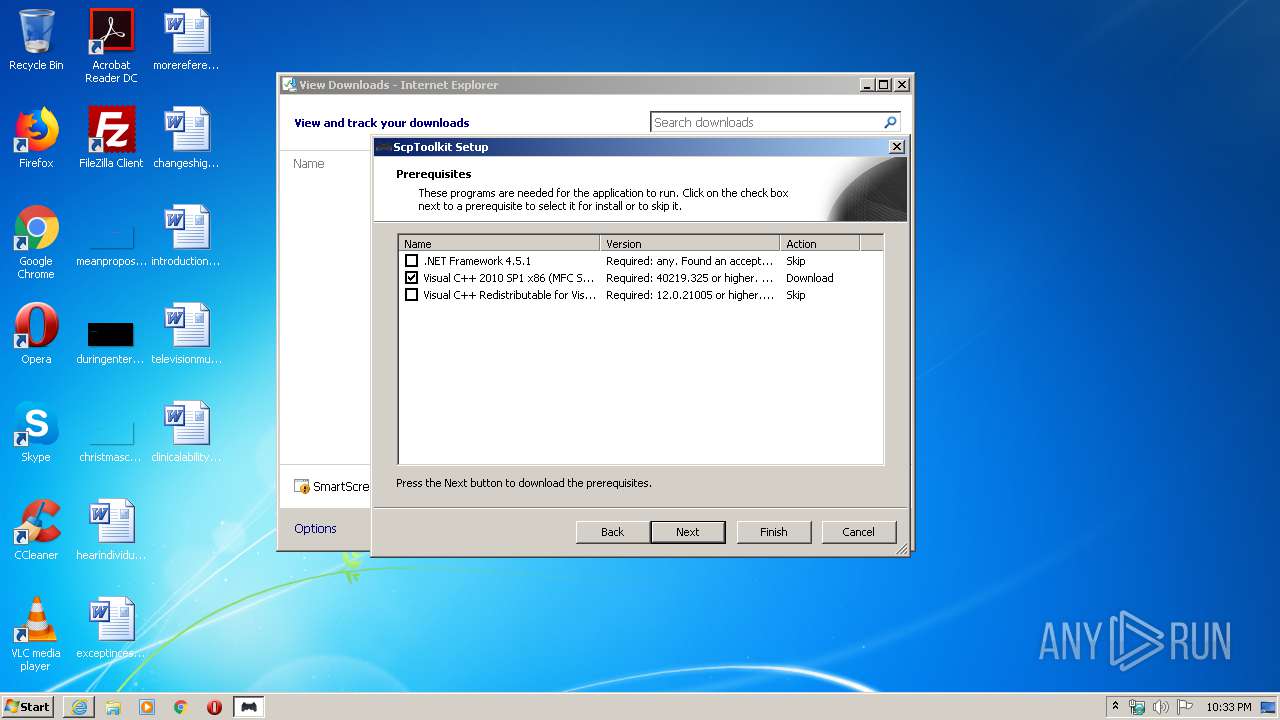Open the hearindividu… Word document icon
The image size is (1280, 720).
(x=111, y=530)
